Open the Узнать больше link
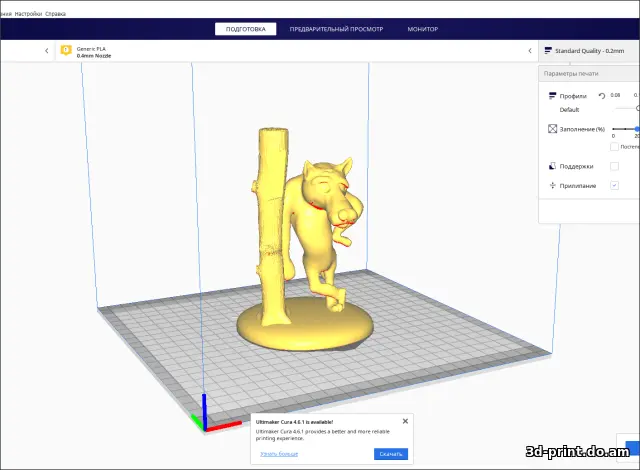 coord(279,454)
